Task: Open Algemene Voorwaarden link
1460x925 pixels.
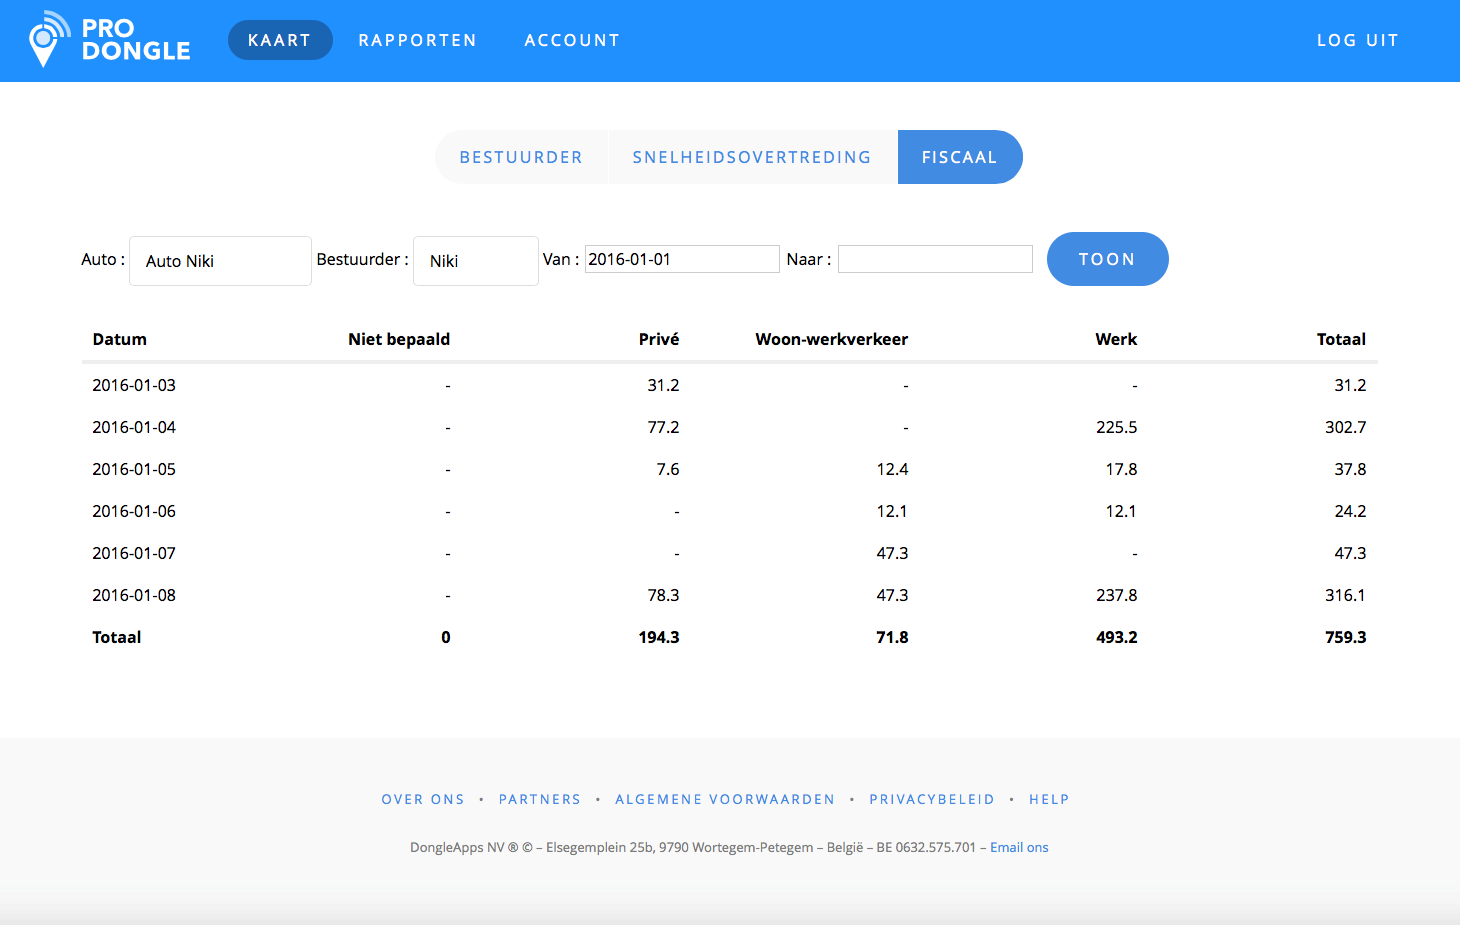Action: pyautogui.click(x=725, y=799)
